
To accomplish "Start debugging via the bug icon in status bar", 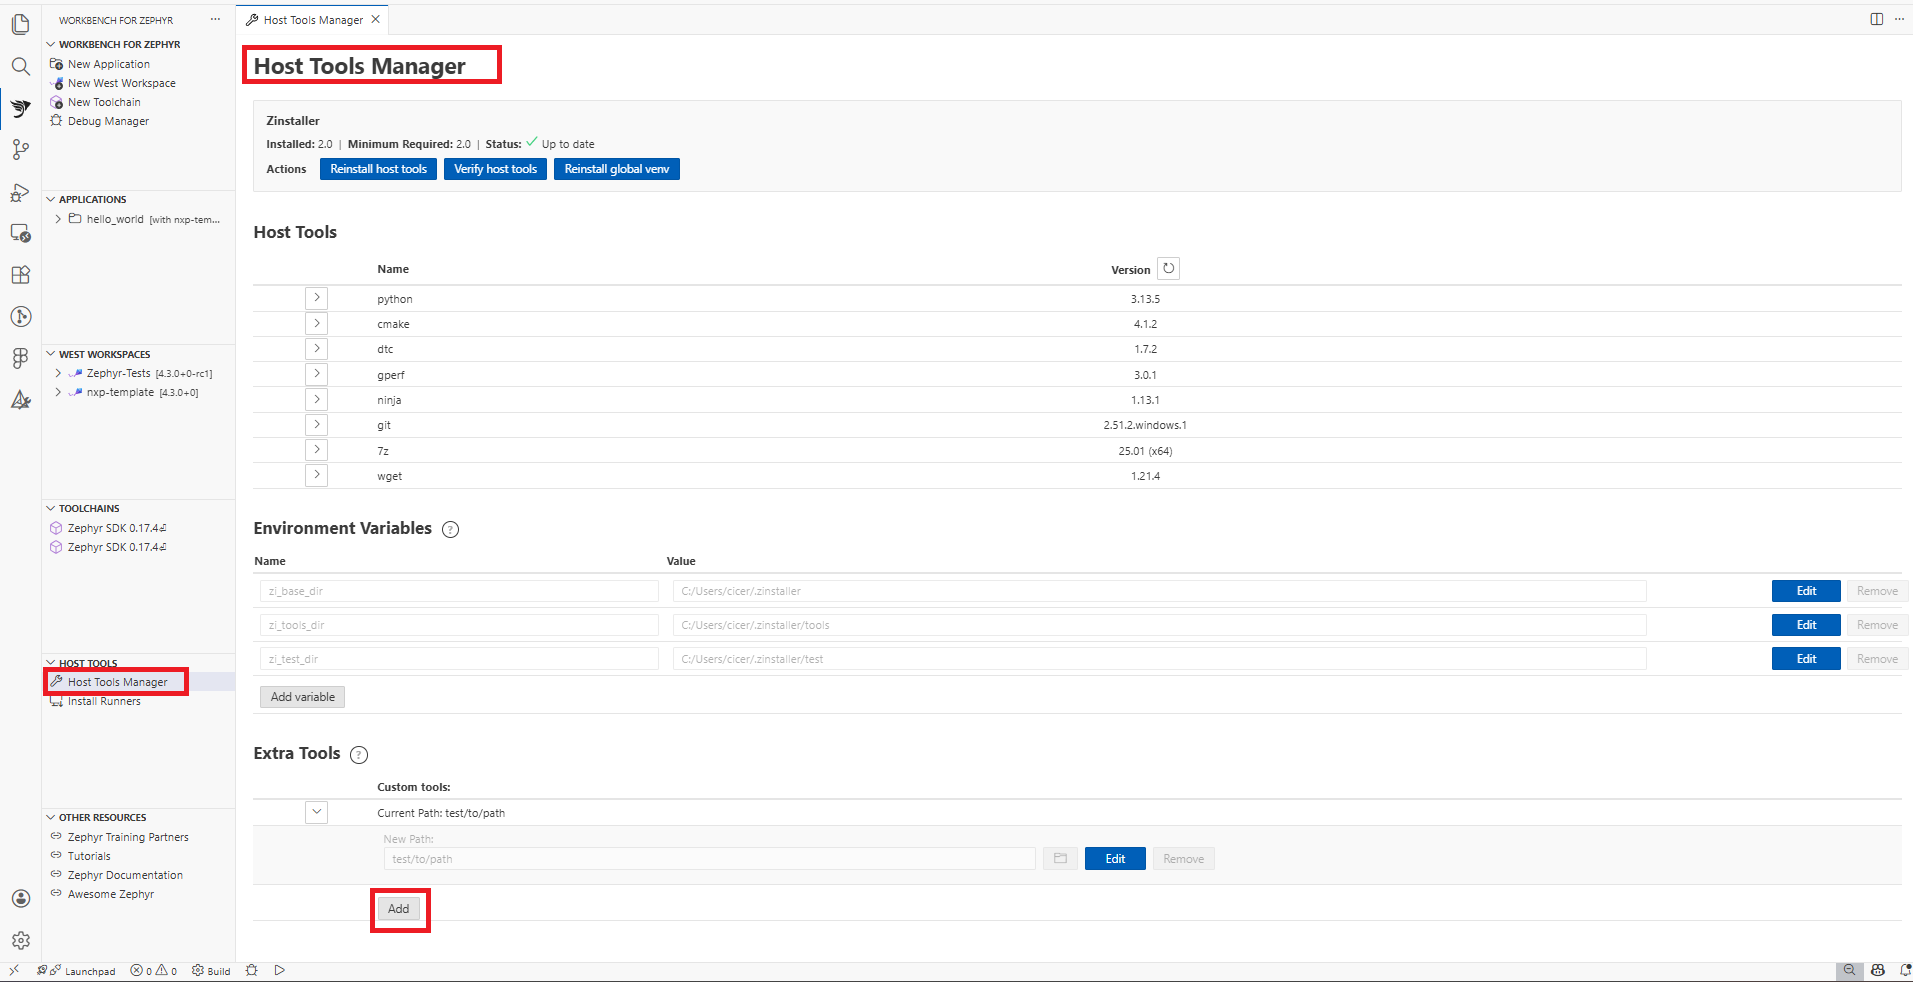I will tap(252, 970).
